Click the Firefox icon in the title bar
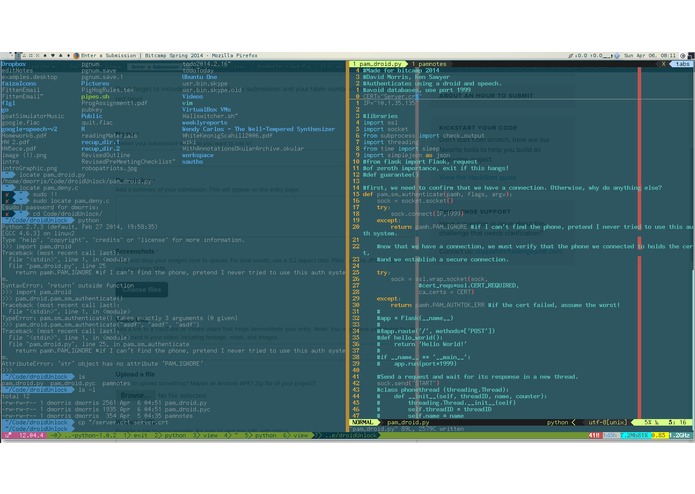The width and height of the screenshot is (695, 494). (x=76, y=56)
